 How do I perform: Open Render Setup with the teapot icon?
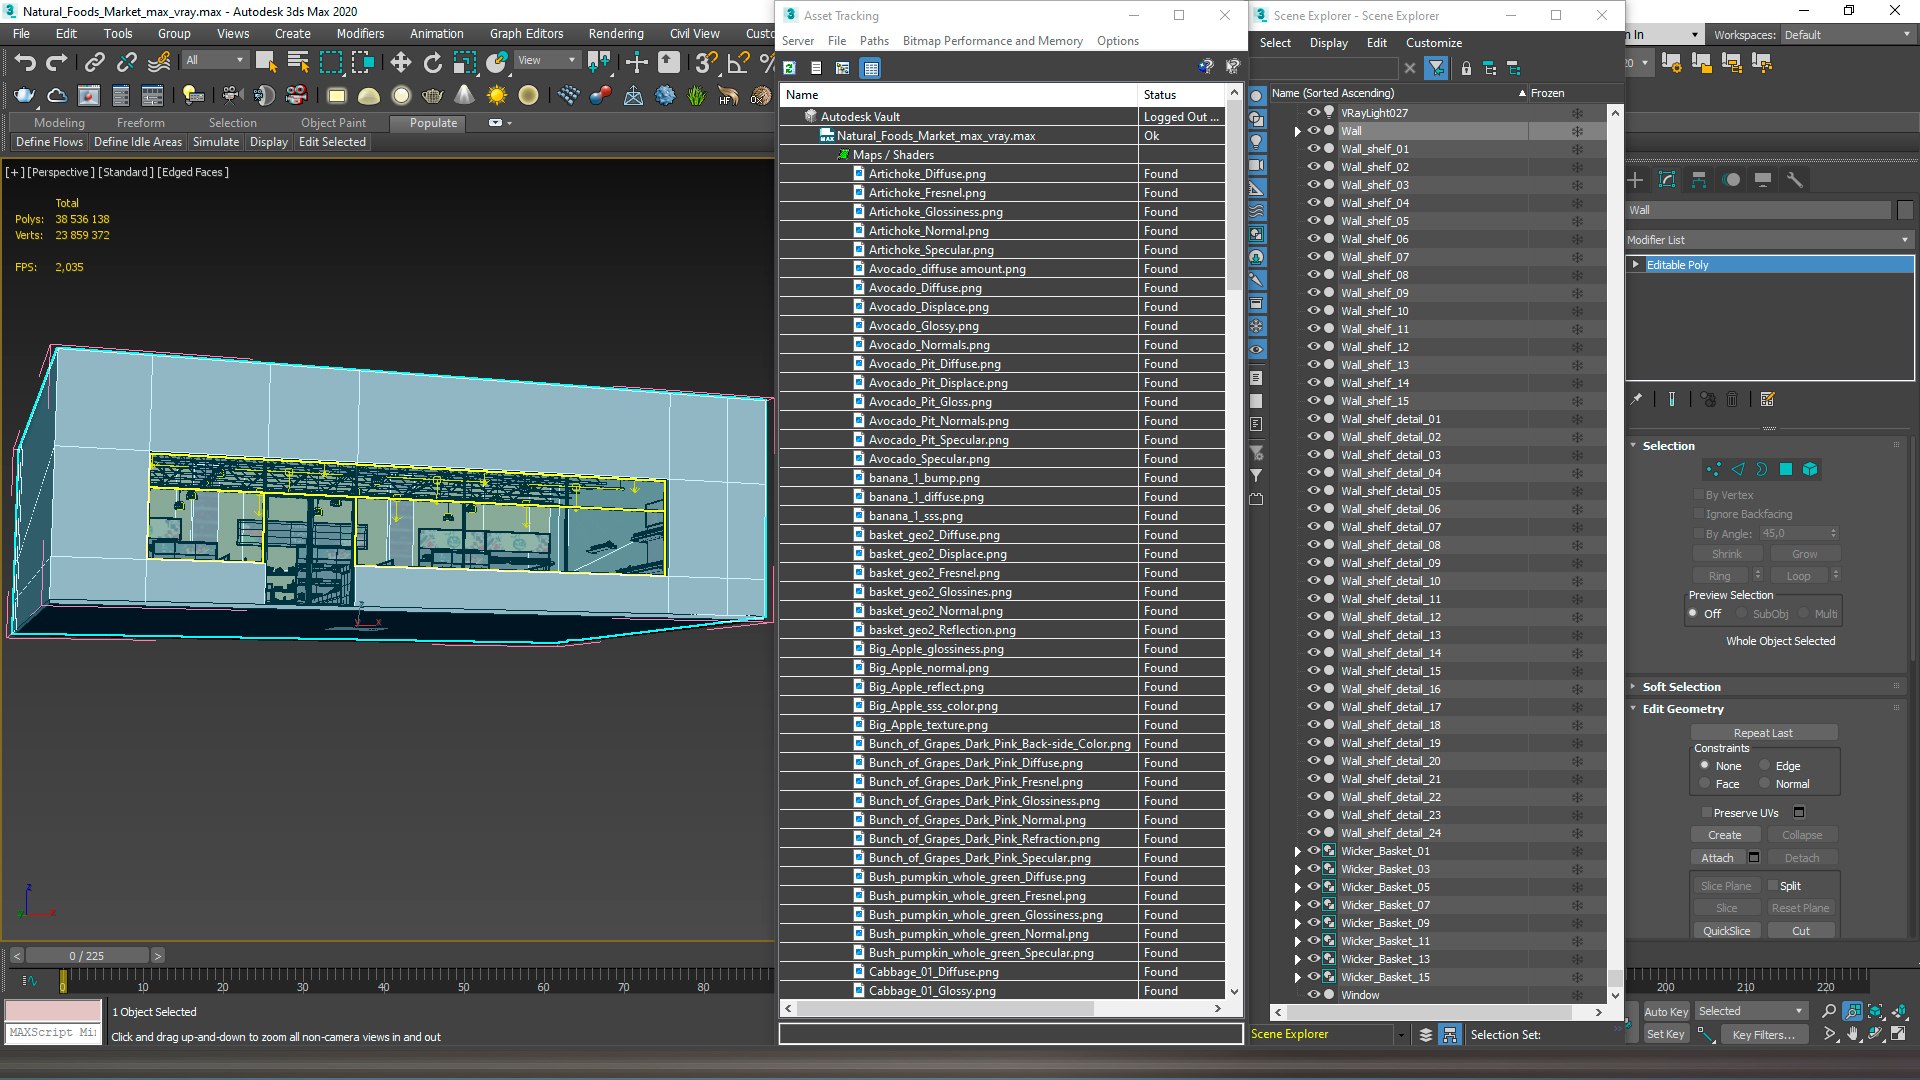pyautogui.click(x=24, y=95)
